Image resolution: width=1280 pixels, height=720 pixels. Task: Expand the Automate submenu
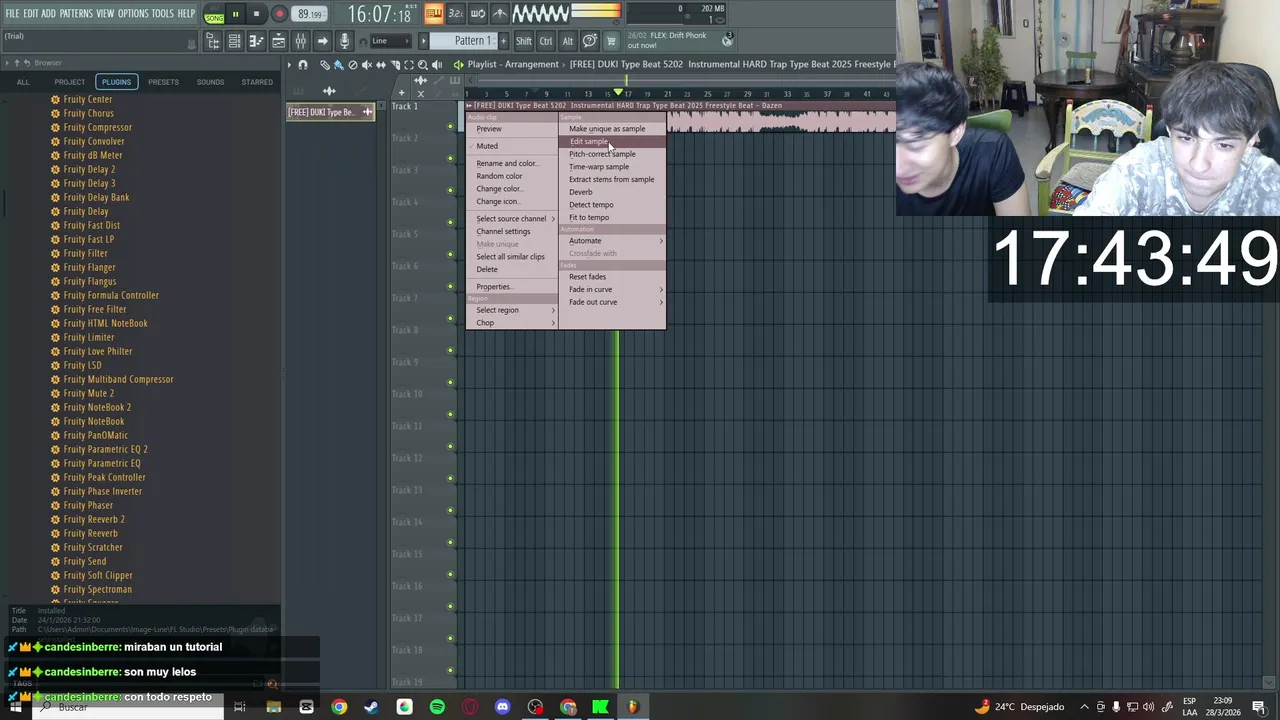(612, 241)
